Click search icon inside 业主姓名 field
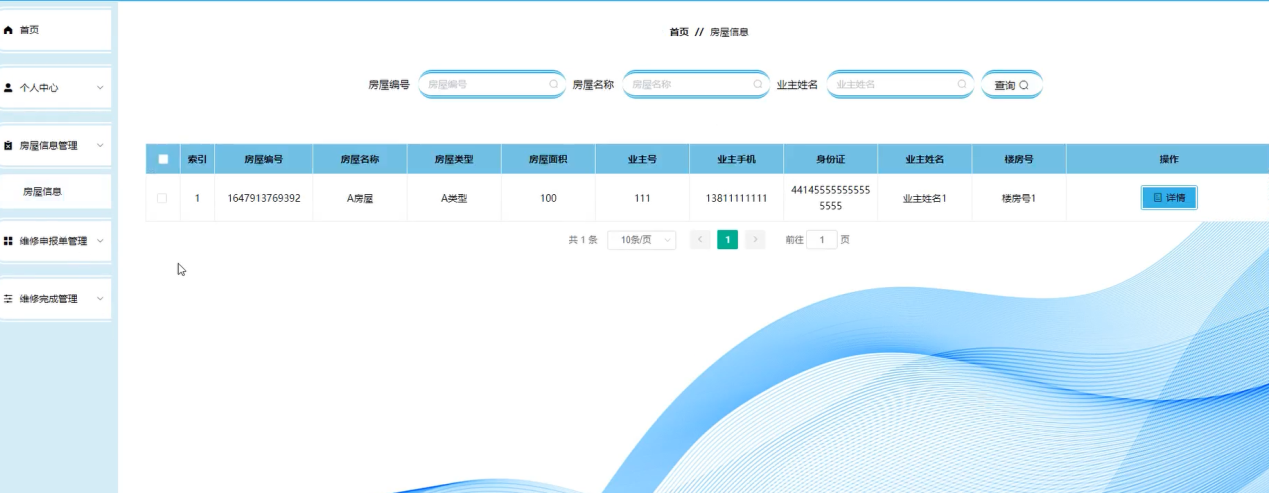This screenshot has width=1269, height=493. (x=962, y=85)
